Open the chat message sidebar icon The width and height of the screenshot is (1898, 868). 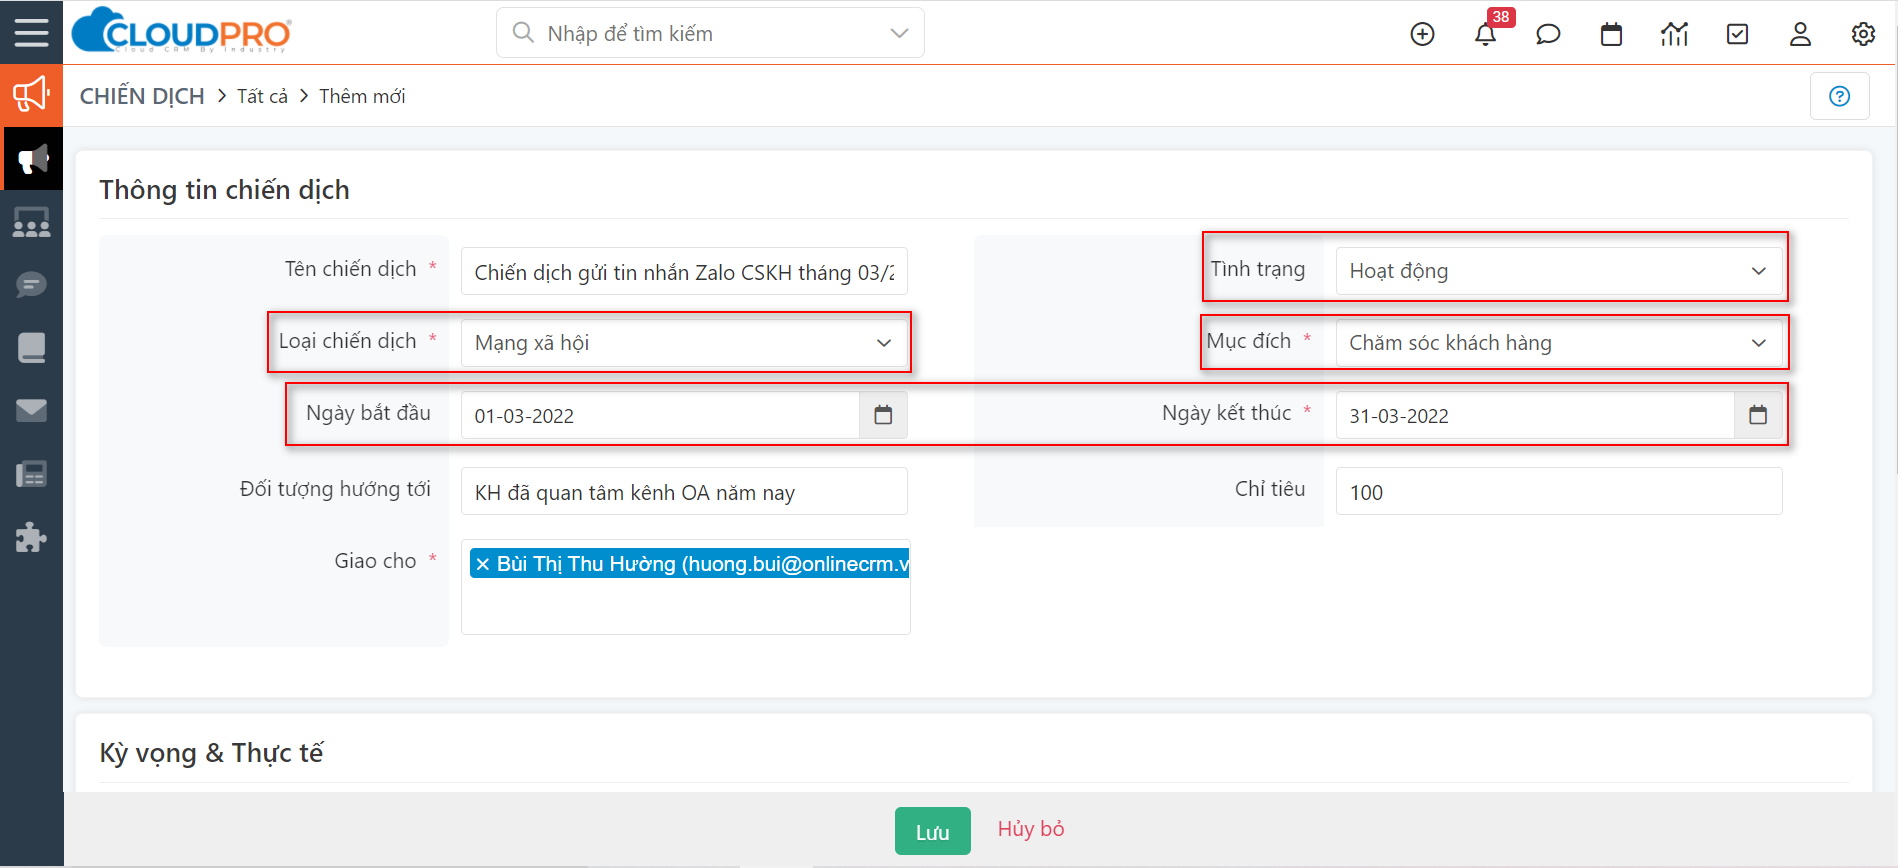click(x=31, y=285)
